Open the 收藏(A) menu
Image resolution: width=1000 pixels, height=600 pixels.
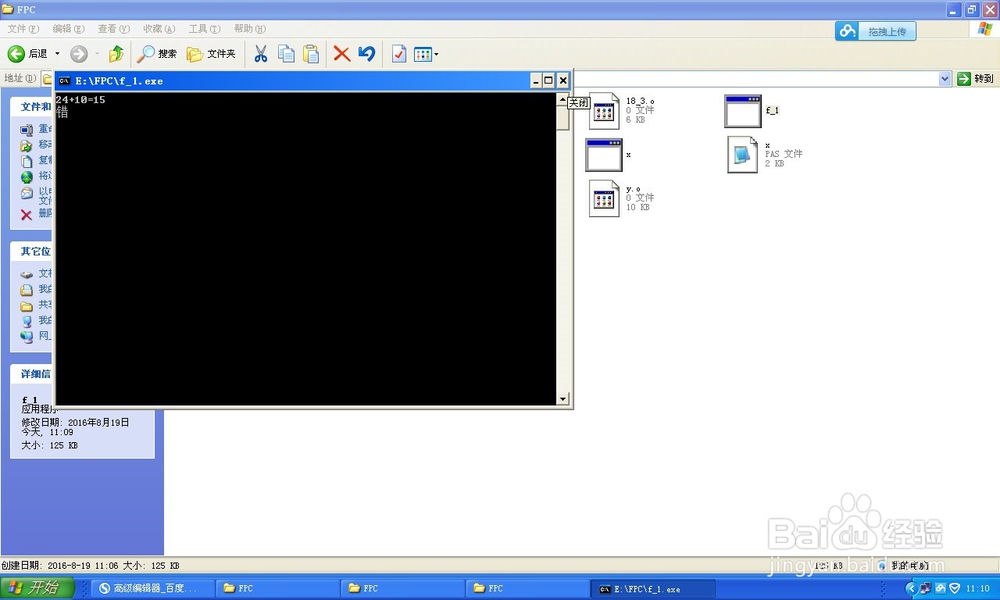159,29
